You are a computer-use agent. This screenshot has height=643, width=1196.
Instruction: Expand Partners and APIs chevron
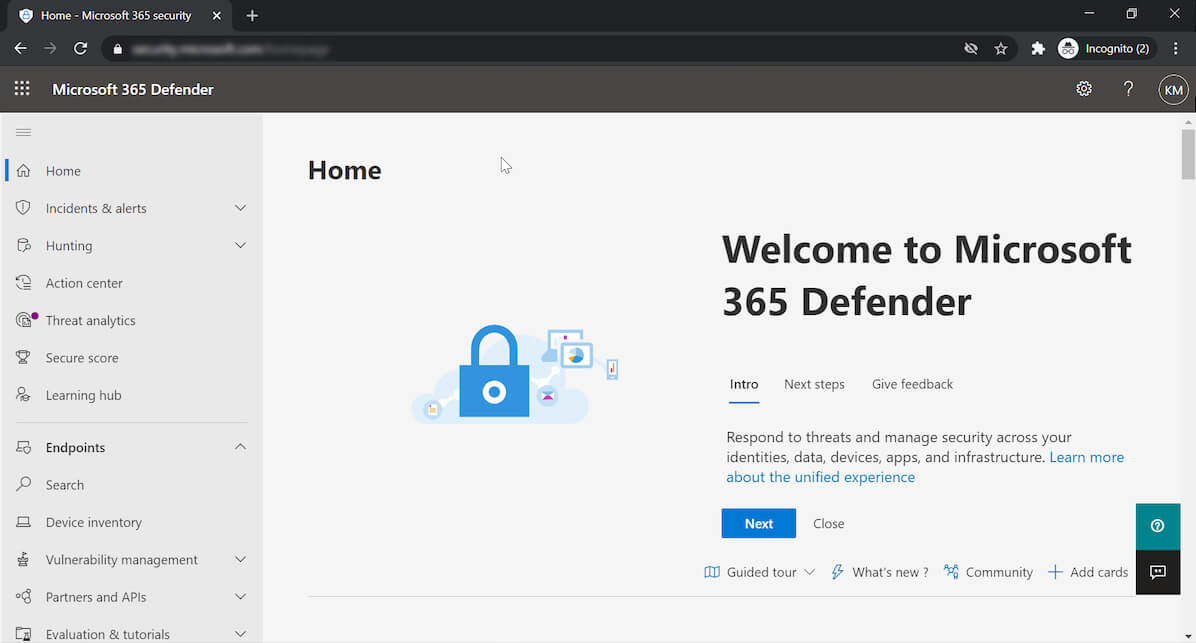click(240, 596)
